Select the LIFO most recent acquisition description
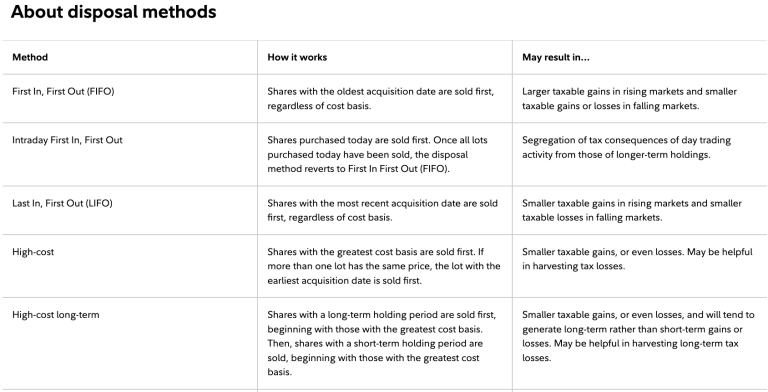Screen dimensions: 768x392 (x=383, y=210)
